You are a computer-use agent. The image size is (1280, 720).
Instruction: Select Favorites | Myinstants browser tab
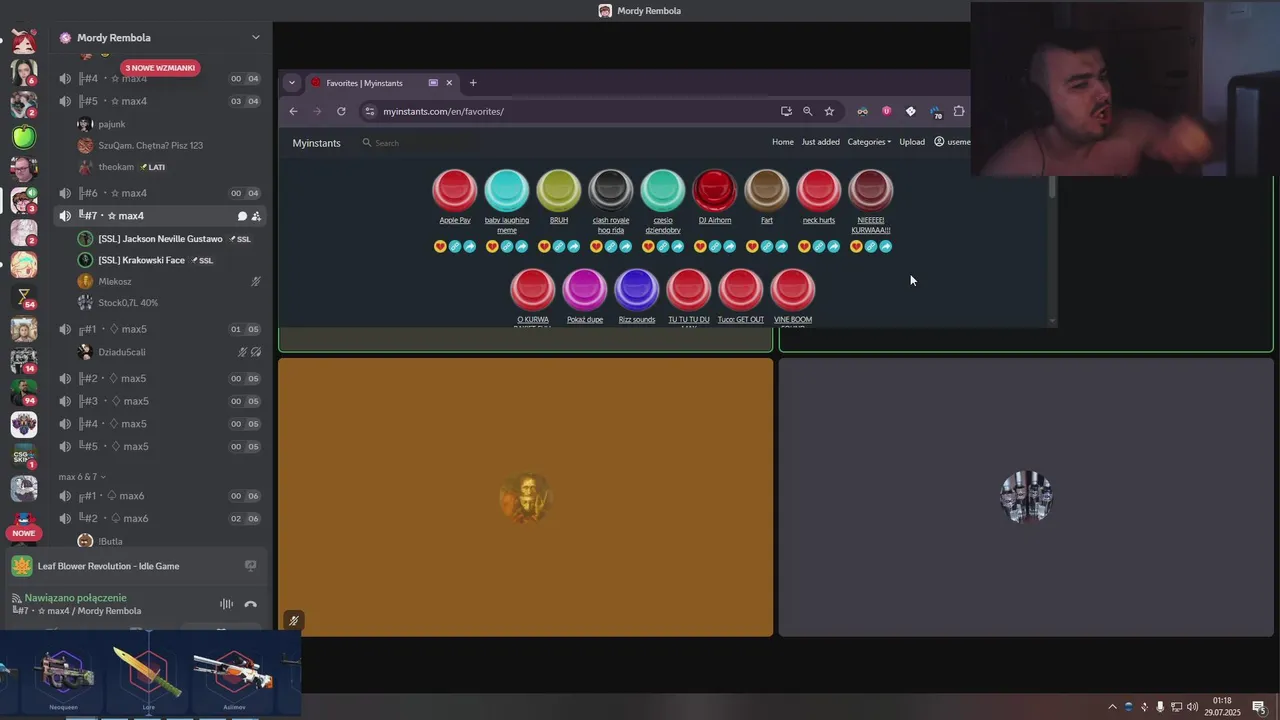[x=383, y=83]
